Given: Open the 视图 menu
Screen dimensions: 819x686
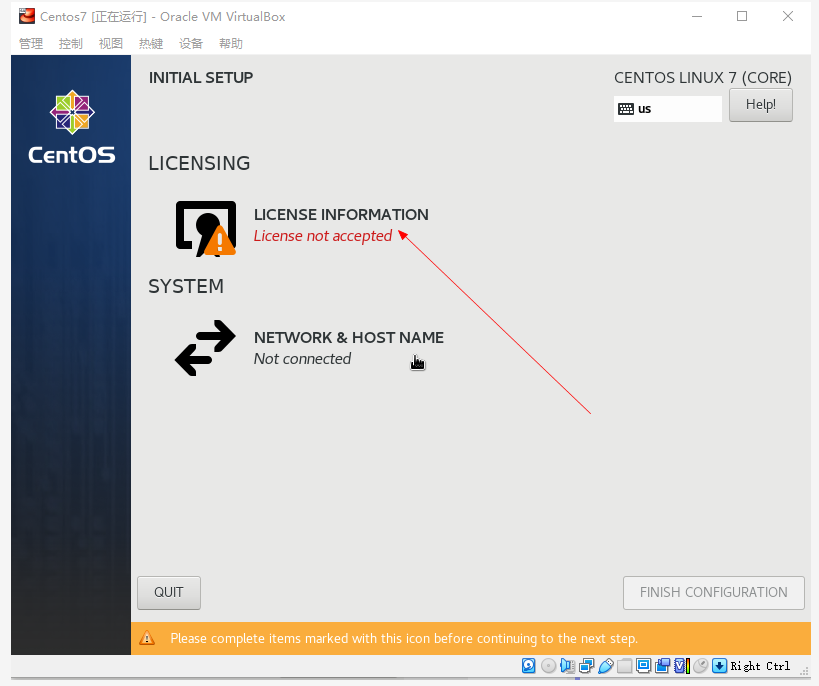Looking at the screenshot, I should point(111,43).
